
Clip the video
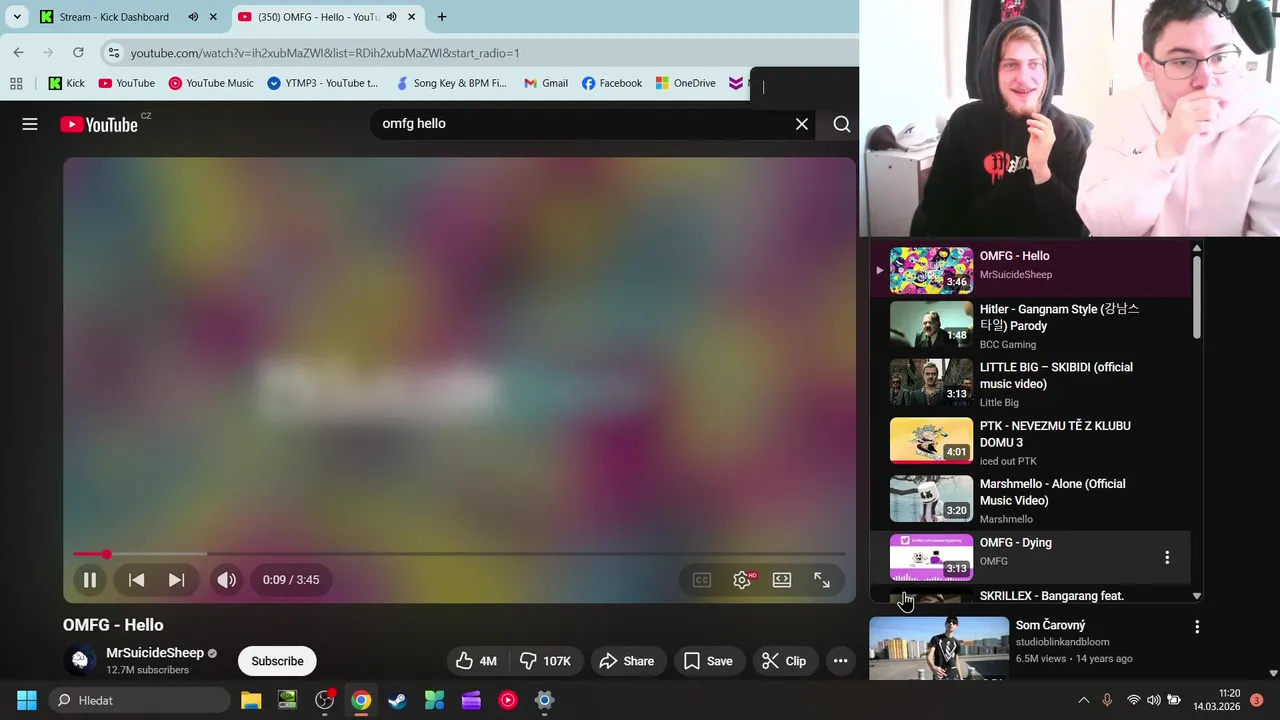point(784,661)
